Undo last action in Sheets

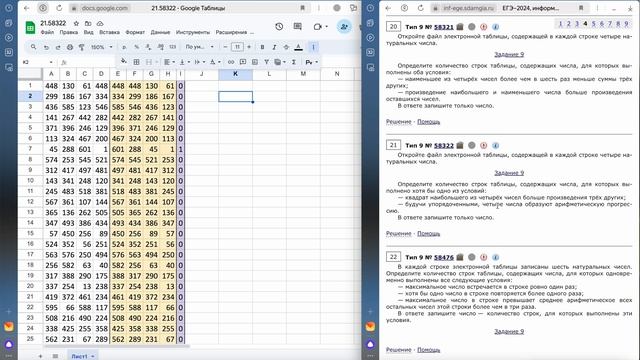click(46, 47)
